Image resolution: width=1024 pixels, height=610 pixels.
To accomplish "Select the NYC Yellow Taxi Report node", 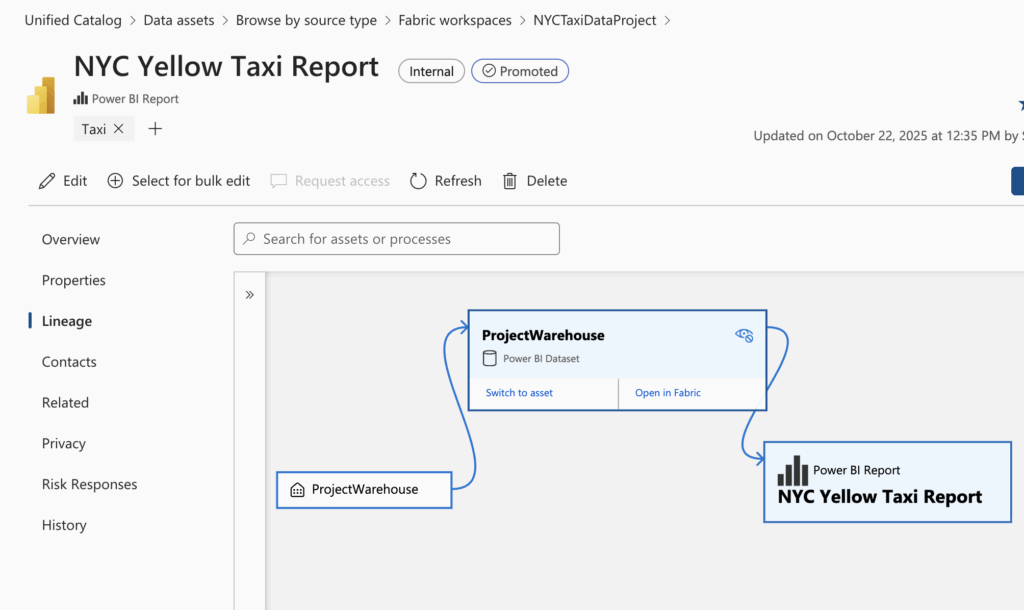I will [888, 482].
